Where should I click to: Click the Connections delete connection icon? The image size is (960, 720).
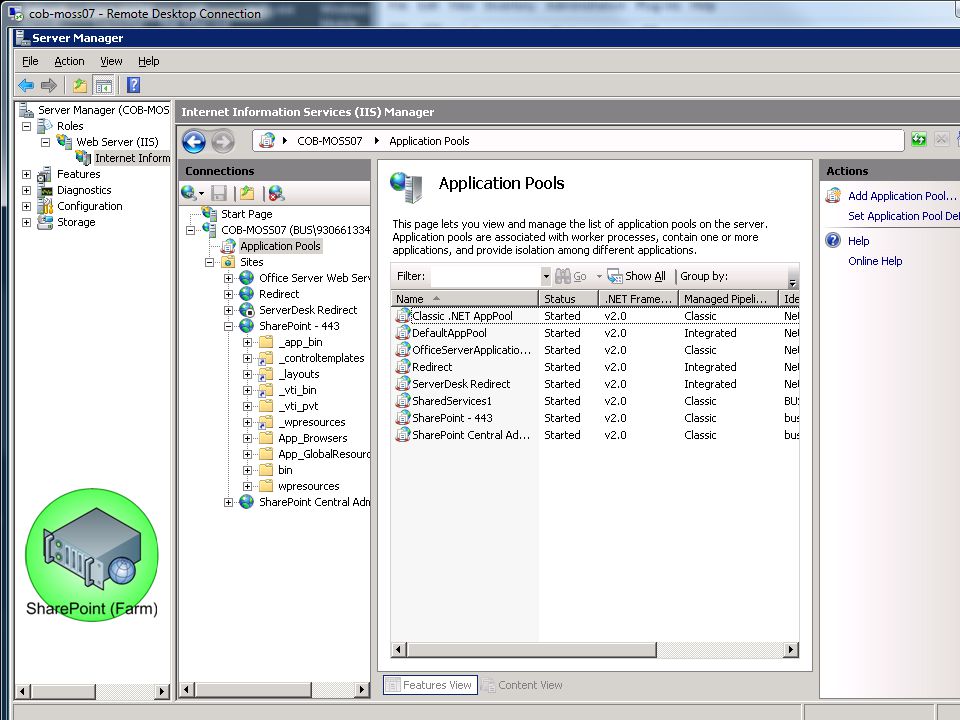click(x=276, y=193)
